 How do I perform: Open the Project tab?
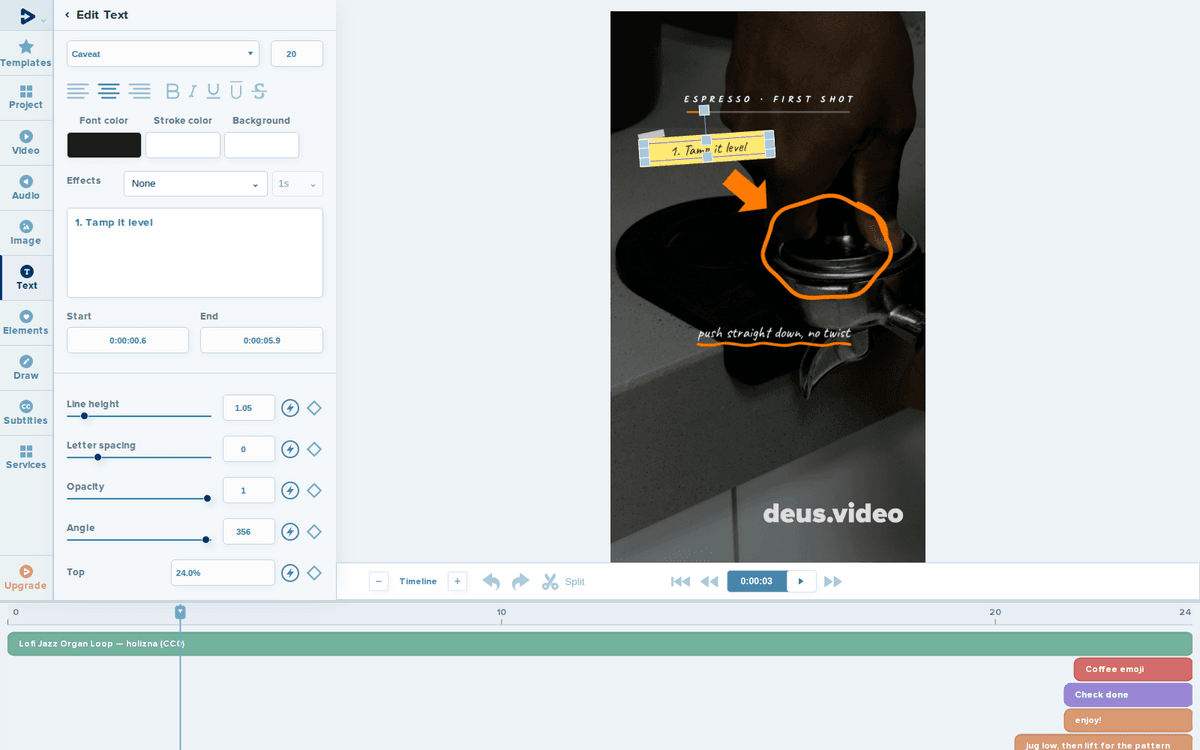26,97
